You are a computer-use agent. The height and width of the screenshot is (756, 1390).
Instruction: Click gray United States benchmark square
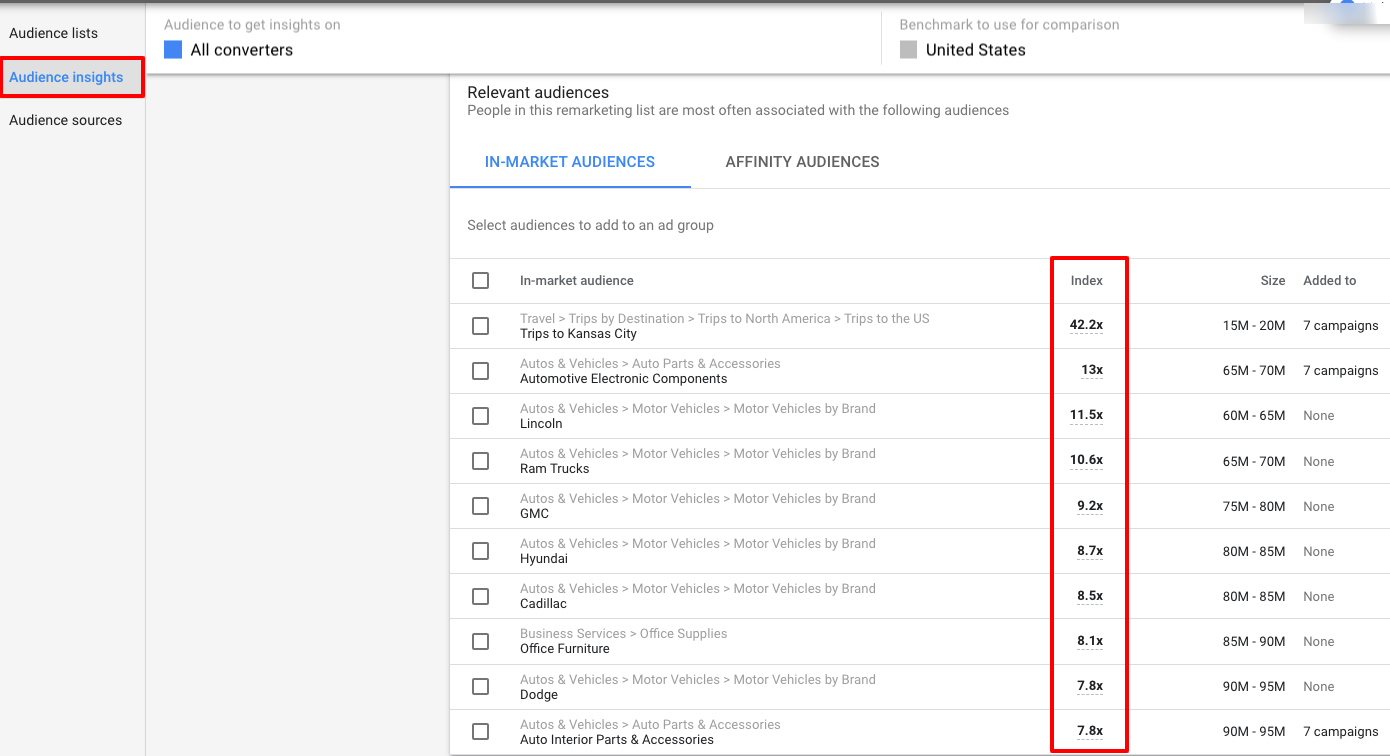[908, 50]
